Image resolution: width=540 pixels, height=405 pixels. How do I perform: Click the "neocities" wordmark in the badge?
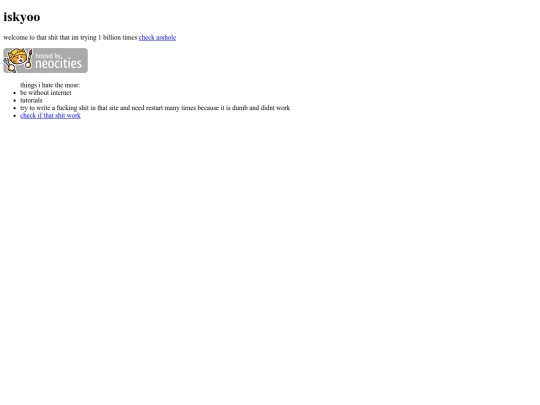click(x=59, y=63)
